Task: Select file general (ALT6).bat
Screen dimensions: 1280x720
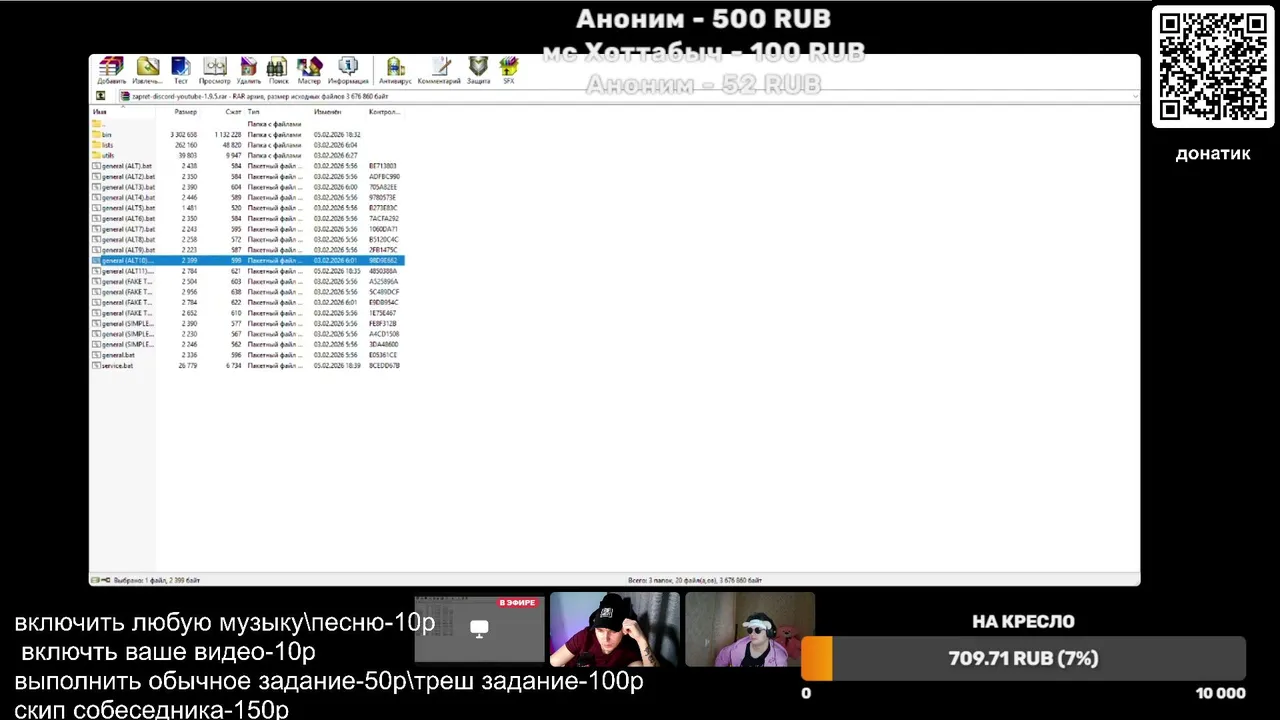Action: pyautogui.click(x=246, y=218)
